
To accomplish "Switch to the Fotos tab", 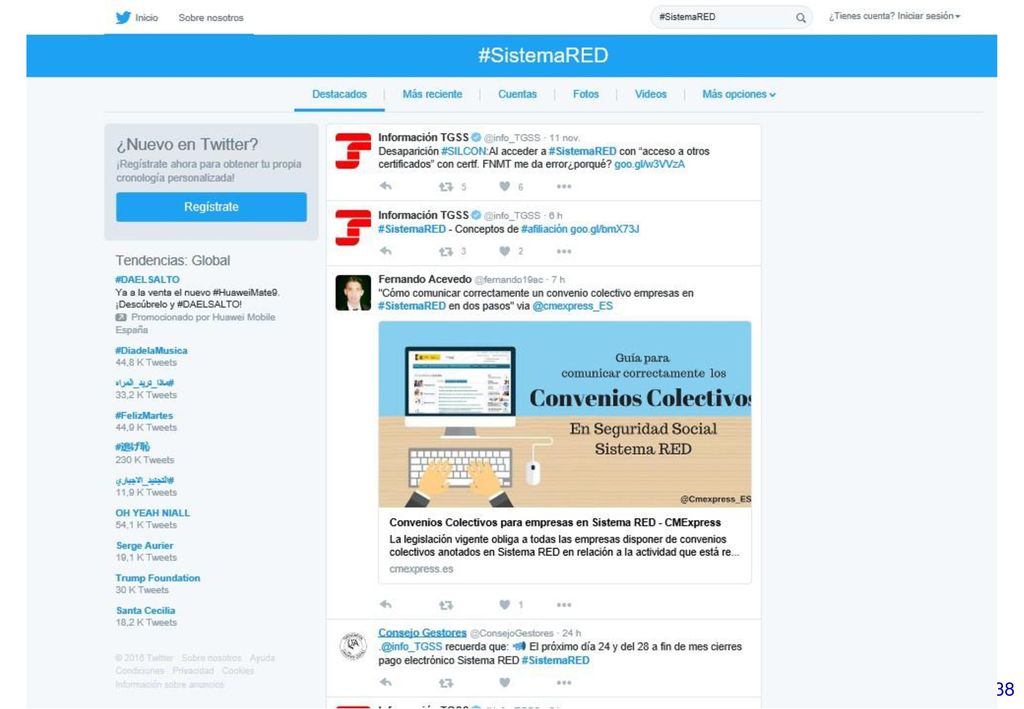I will [586, 94].
